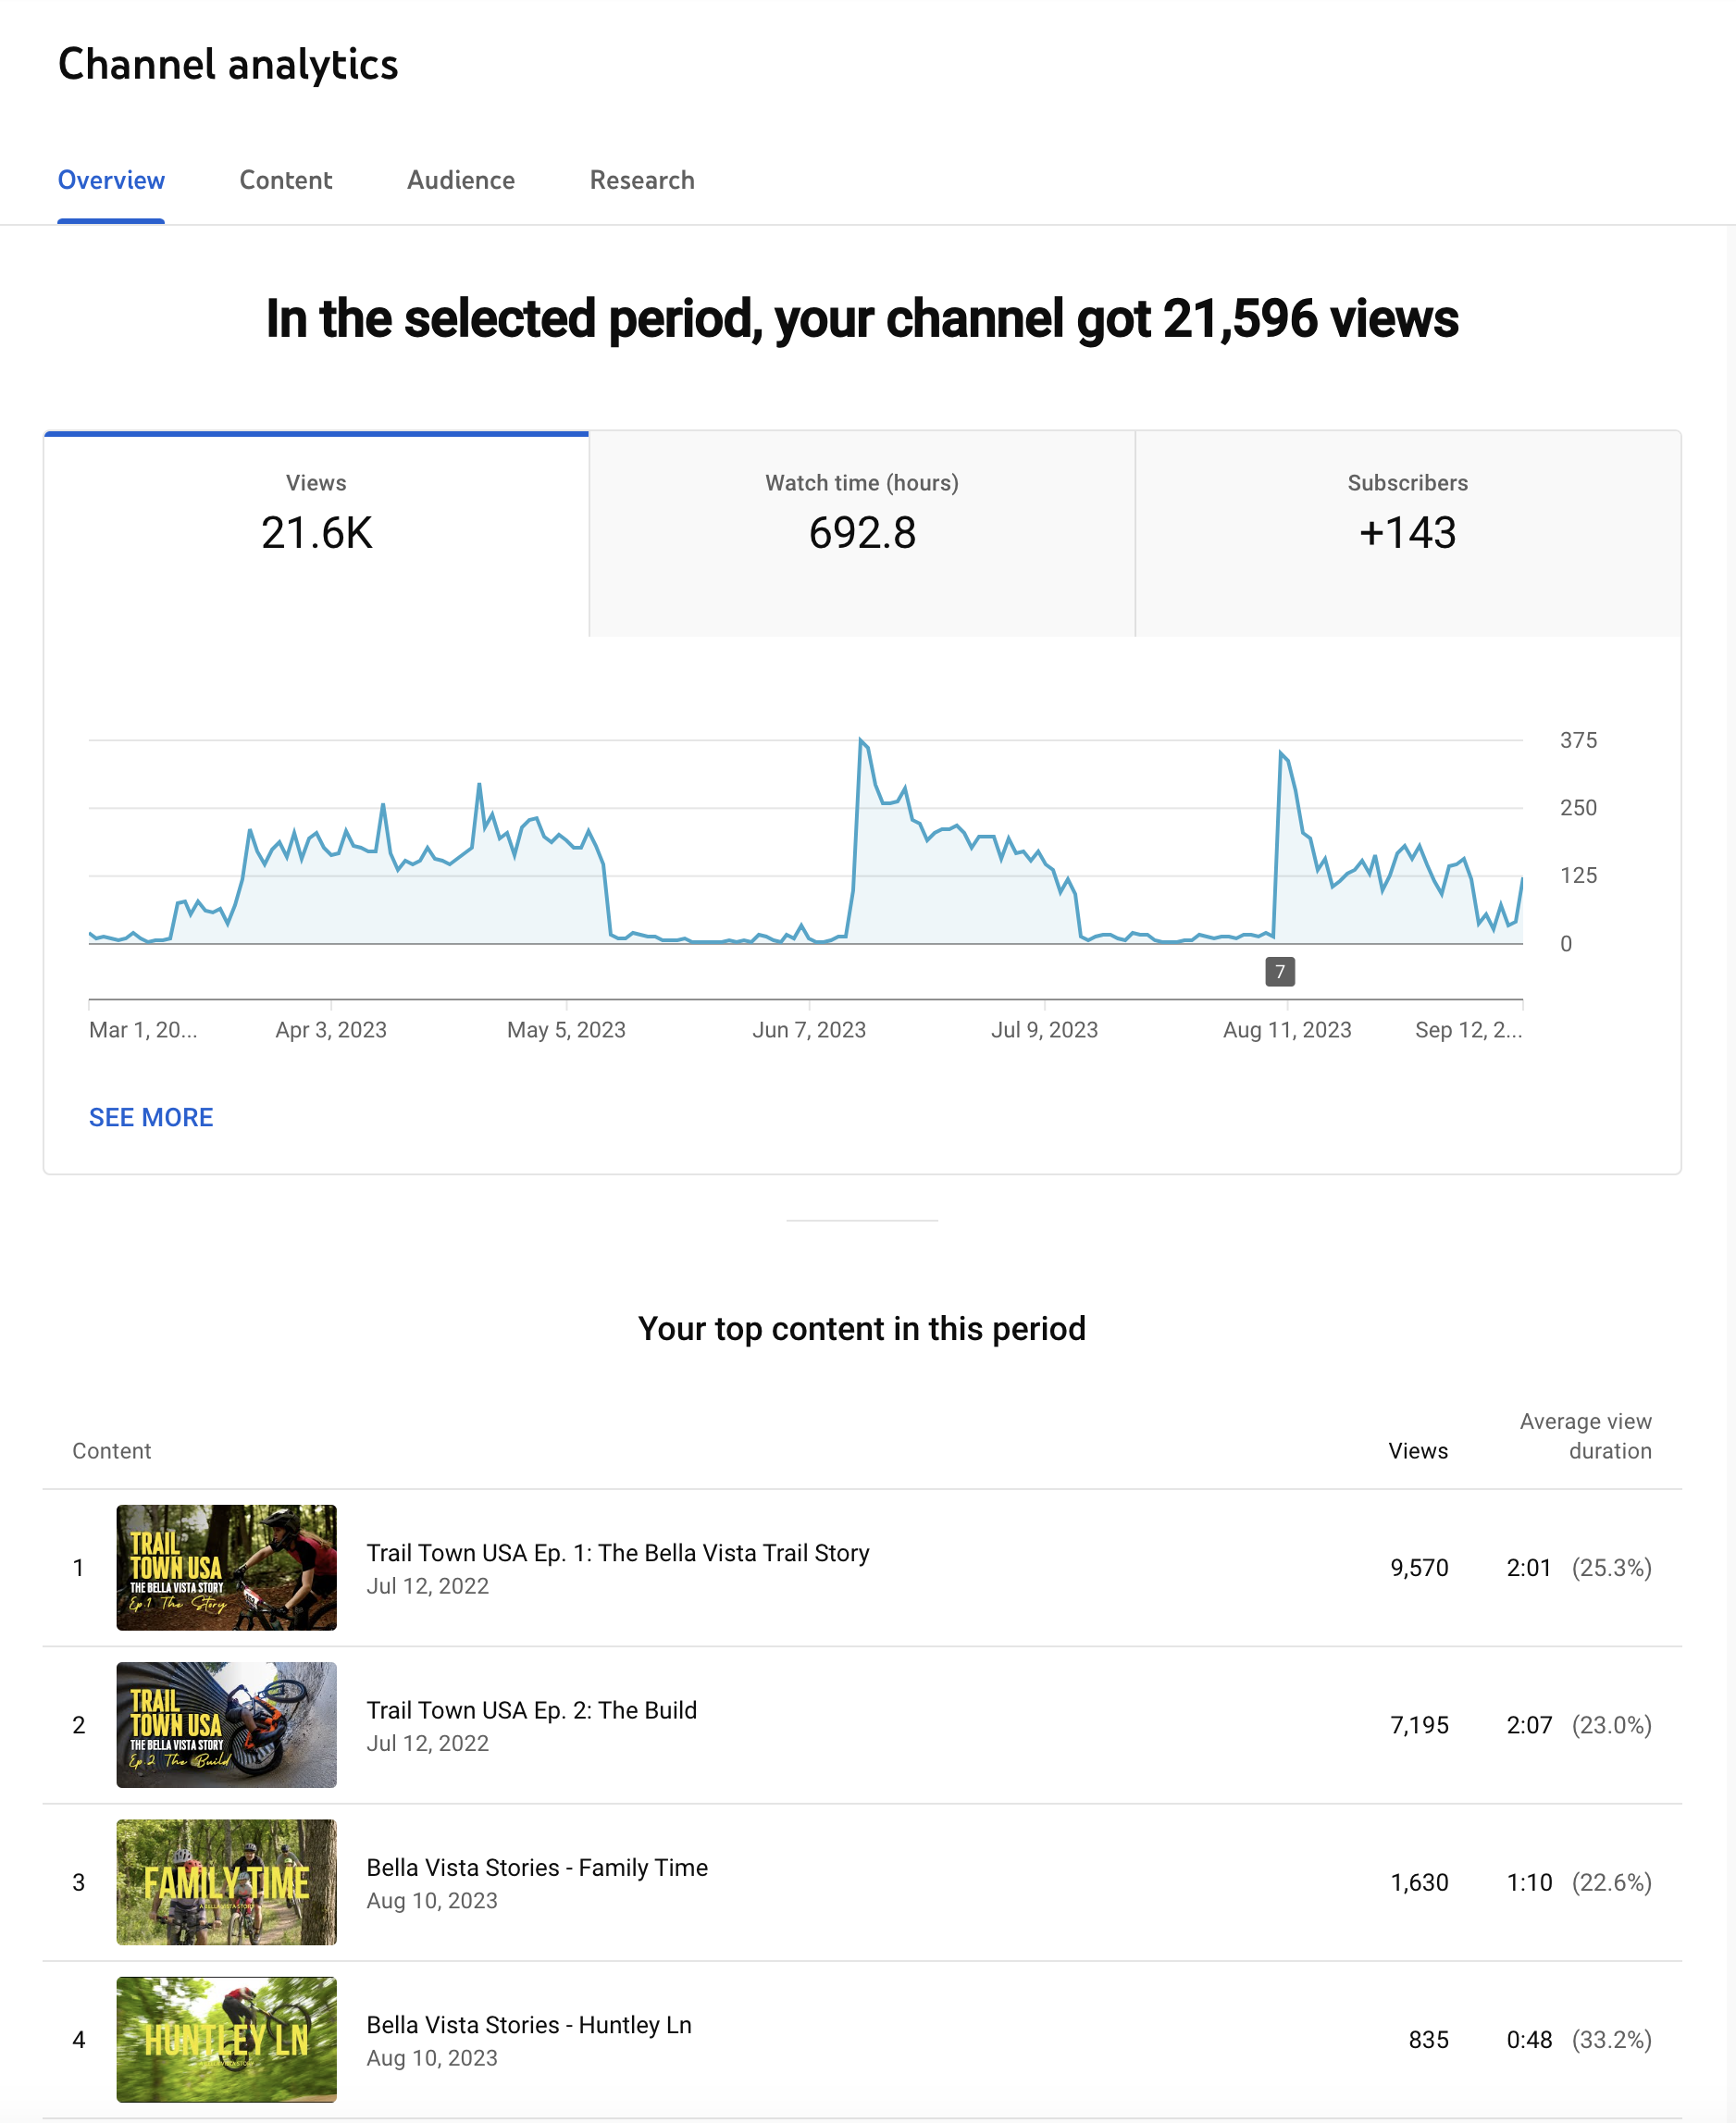
Task: Open 'Bella Vista Stories - Family Time' title
Action: pos(537,1866)
